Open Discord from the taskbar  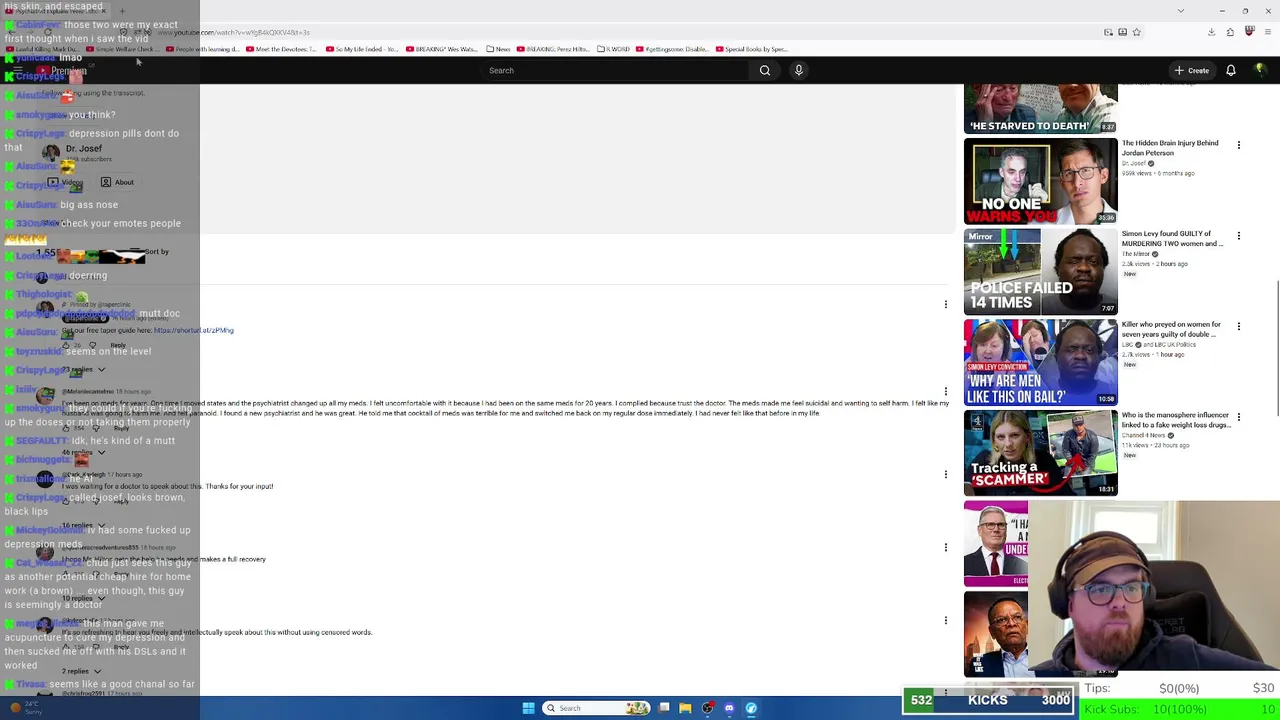[729, 708]
